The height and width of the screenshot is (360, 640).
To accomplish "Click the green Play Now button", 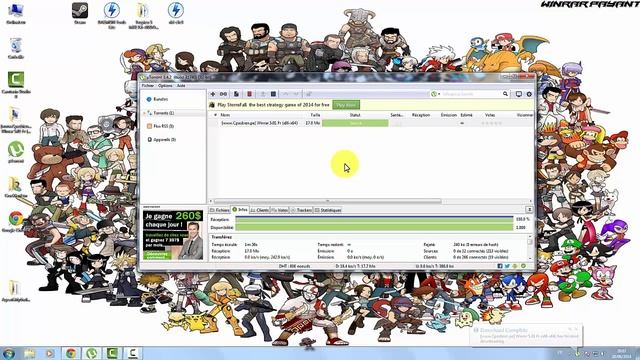I will coord(346,105).
